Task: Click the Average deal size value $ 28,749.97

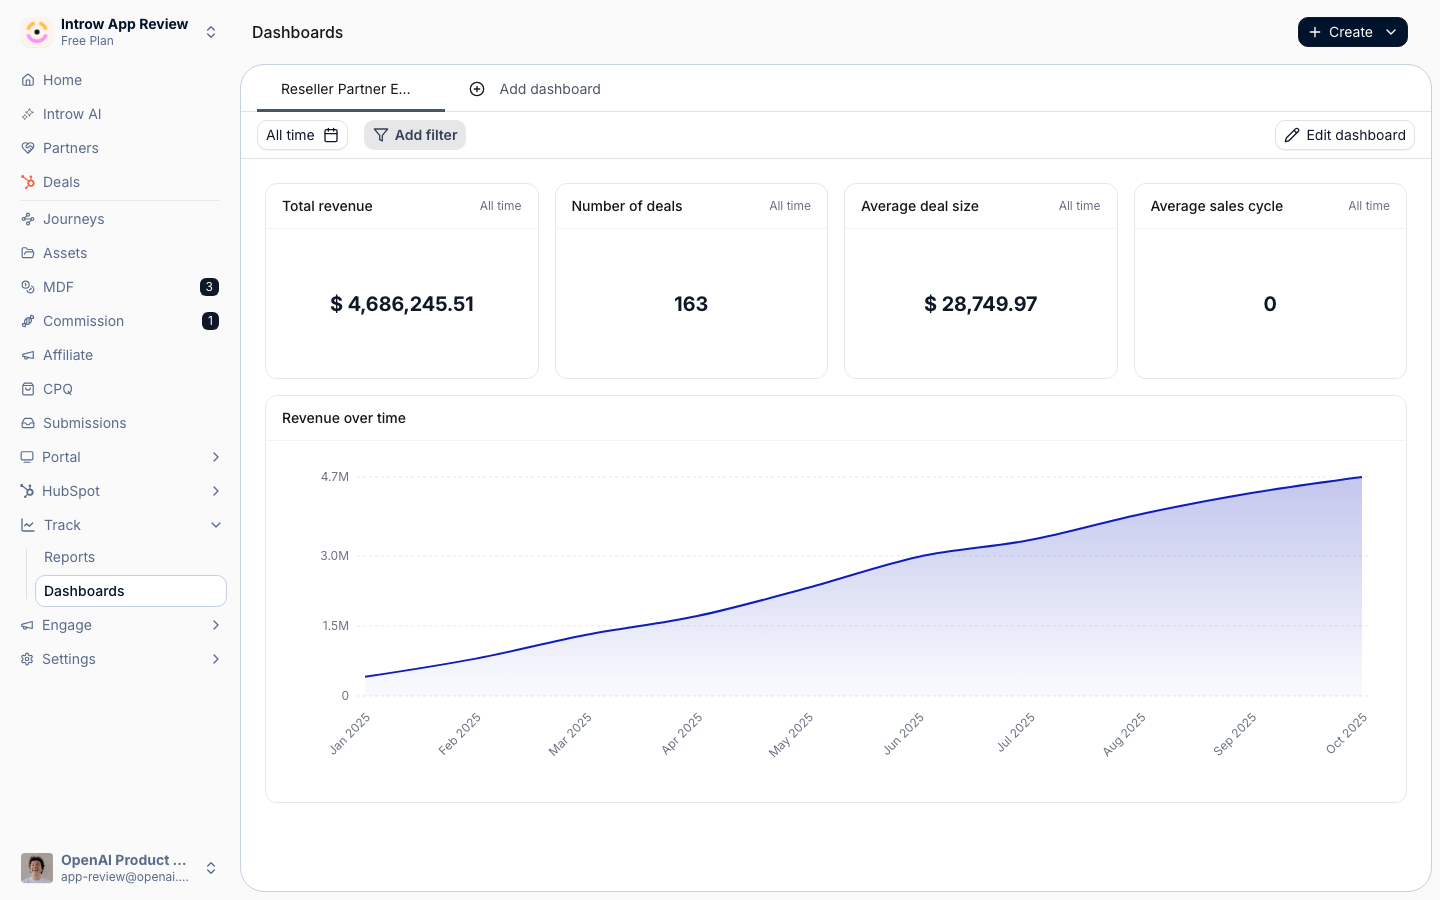Action: pos(981,304)
